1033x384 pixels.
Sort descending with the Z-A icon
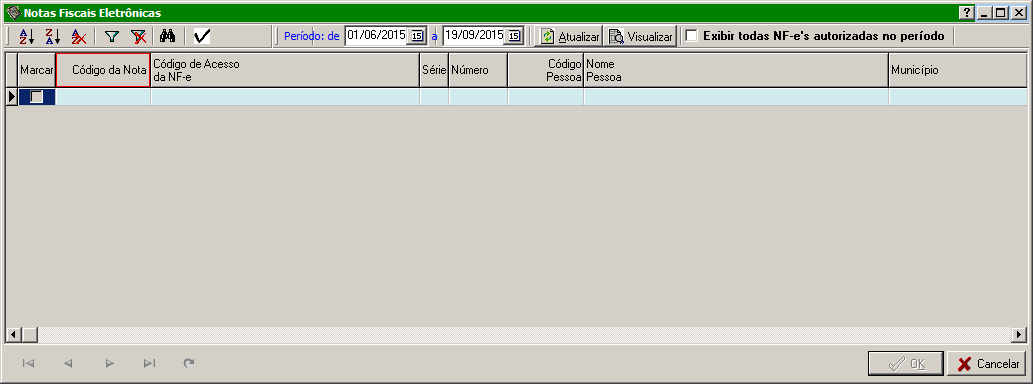point(53,36)
